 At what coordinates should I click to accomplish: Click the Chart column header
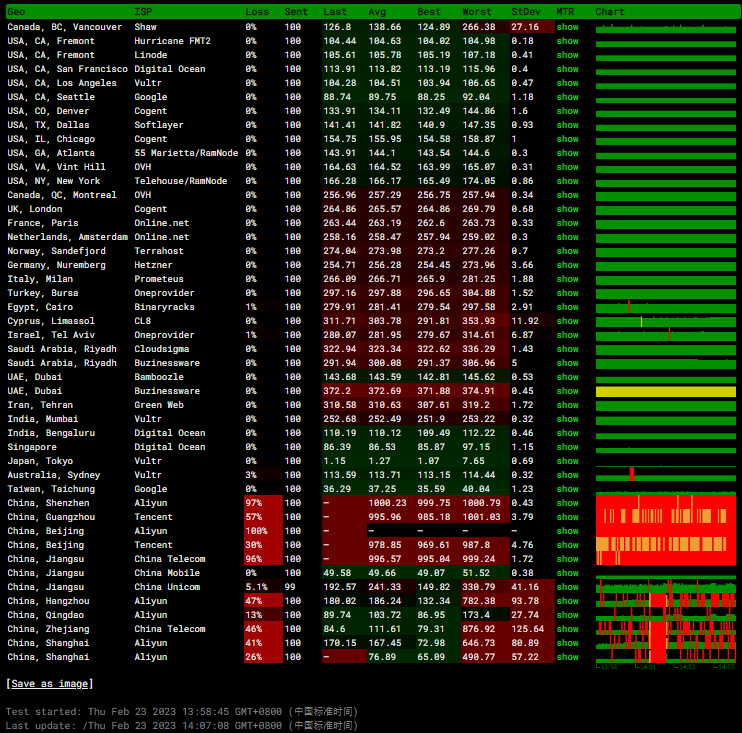(610, 12)
